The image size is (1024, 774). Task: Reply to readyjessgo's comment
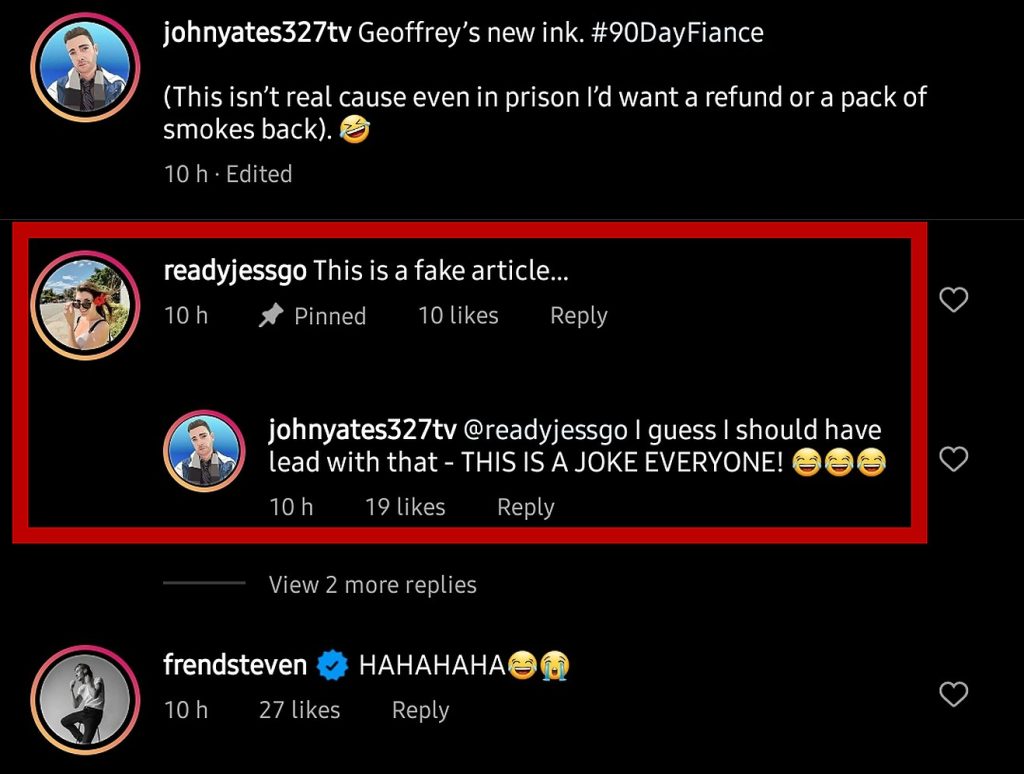click(x=578, y=316)
